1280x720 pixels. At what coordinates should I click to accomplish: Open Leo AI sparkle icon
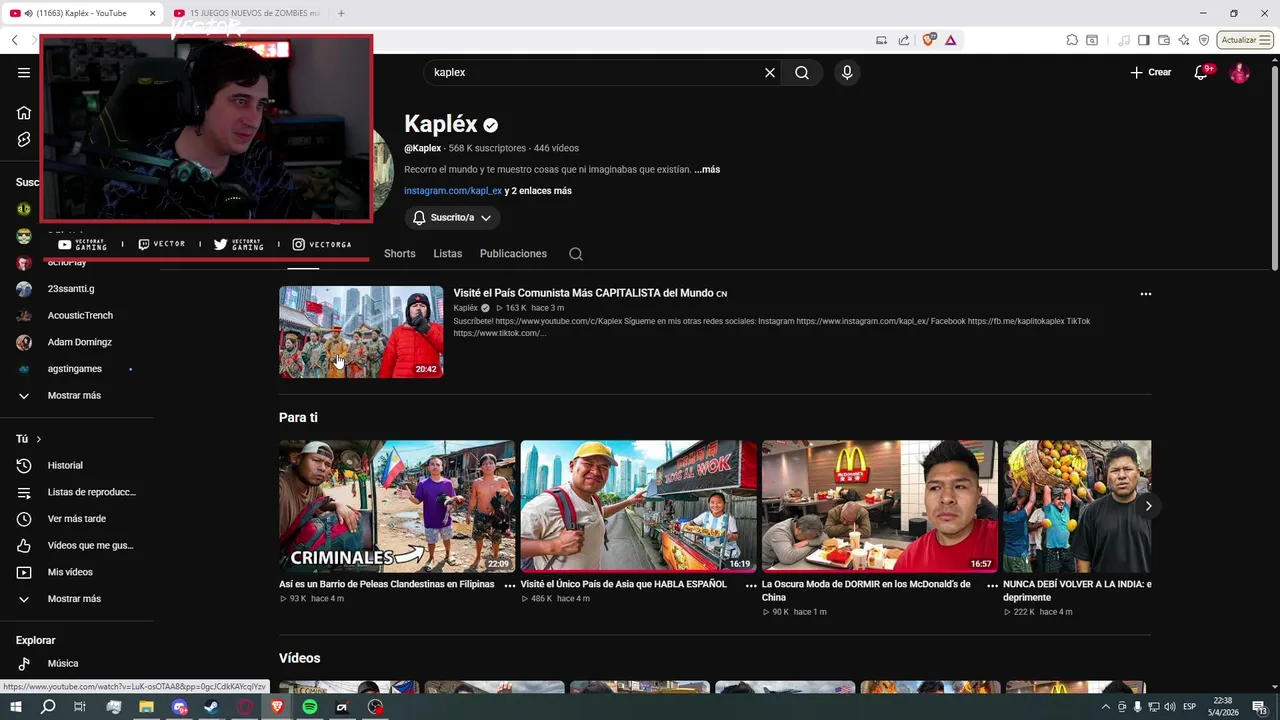(1184, 40)
